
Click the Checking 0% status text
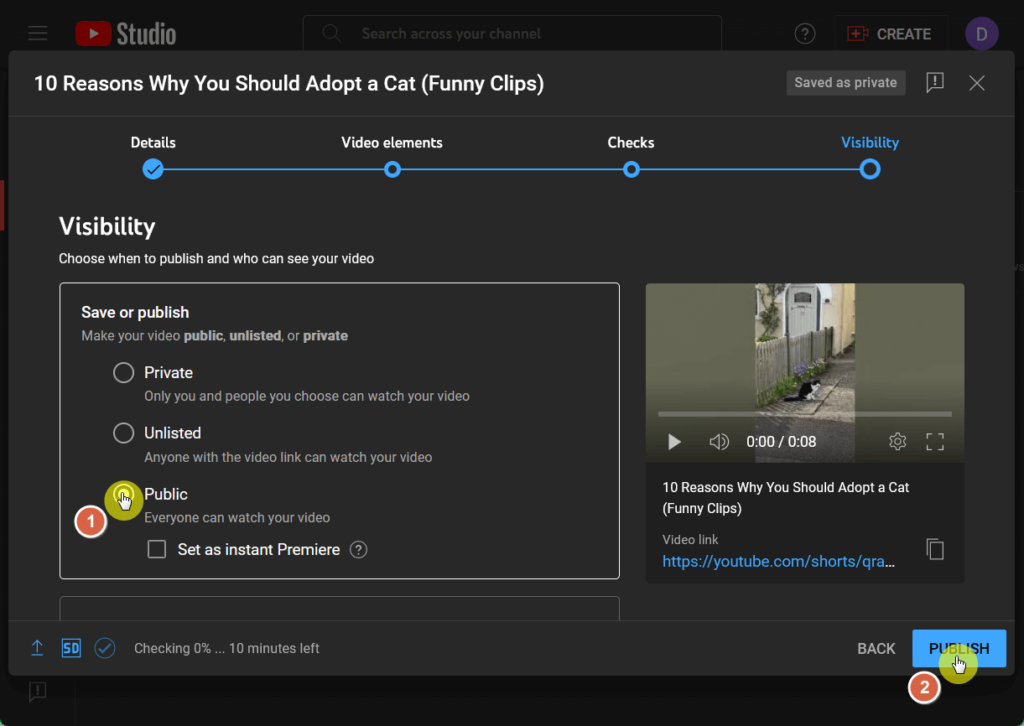pyautogui.click(x=227, y=648)
